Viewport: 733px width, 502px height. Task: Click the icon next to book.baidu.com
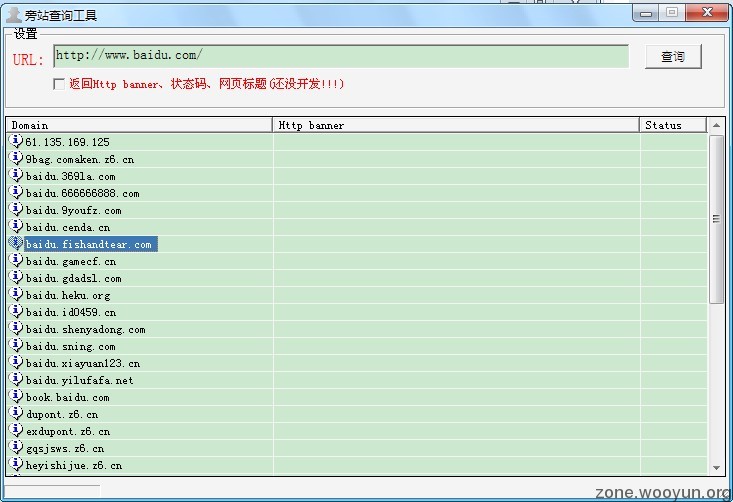(16, 396)
